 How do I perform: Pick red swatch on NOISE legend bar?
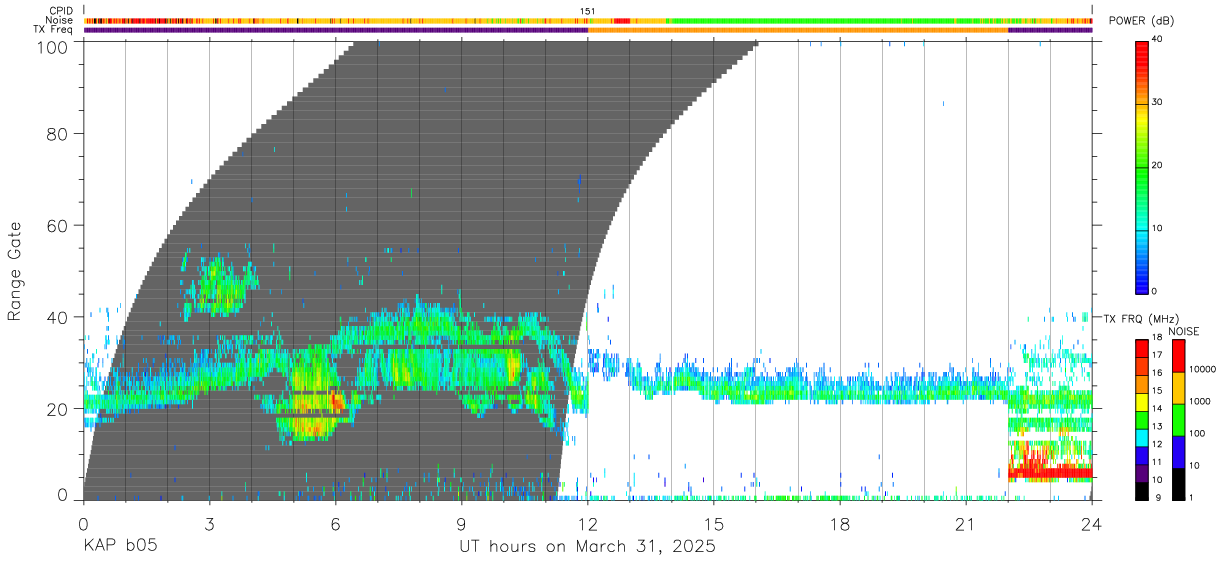[1179, 356]
